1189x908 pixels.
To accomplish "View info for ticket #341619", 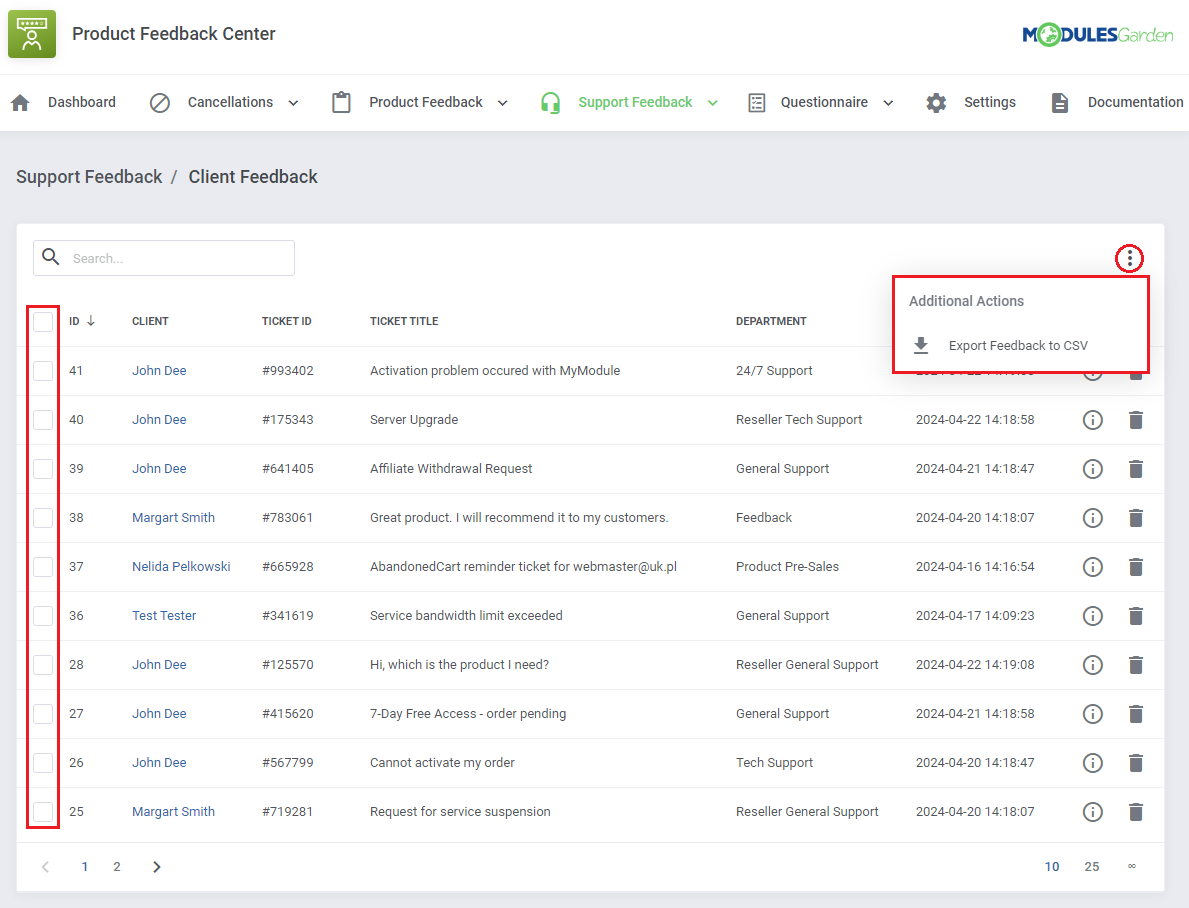I will tap(1093, 616).
